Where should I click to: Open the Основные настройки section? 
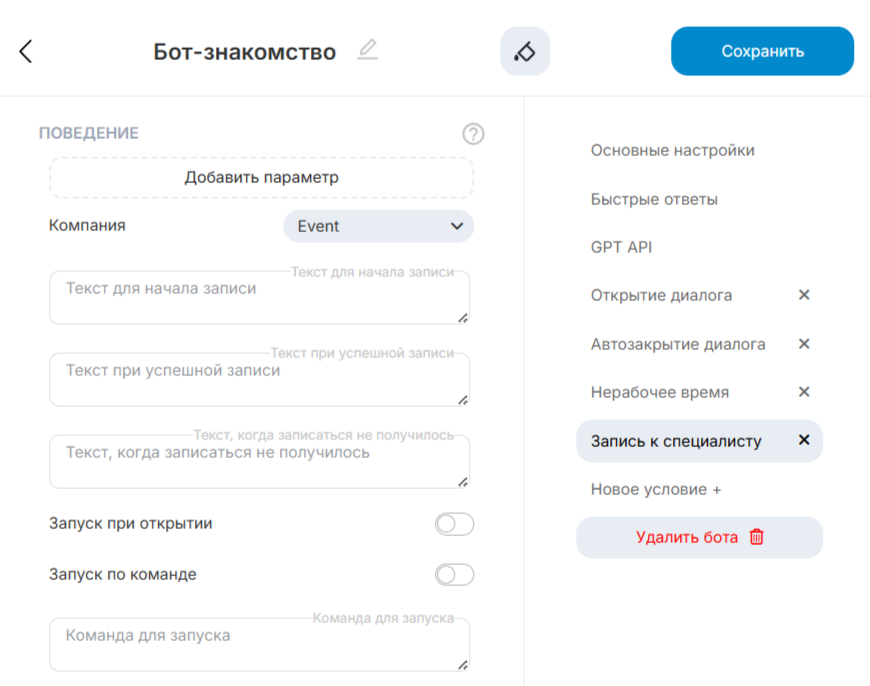tap(672, 151)
